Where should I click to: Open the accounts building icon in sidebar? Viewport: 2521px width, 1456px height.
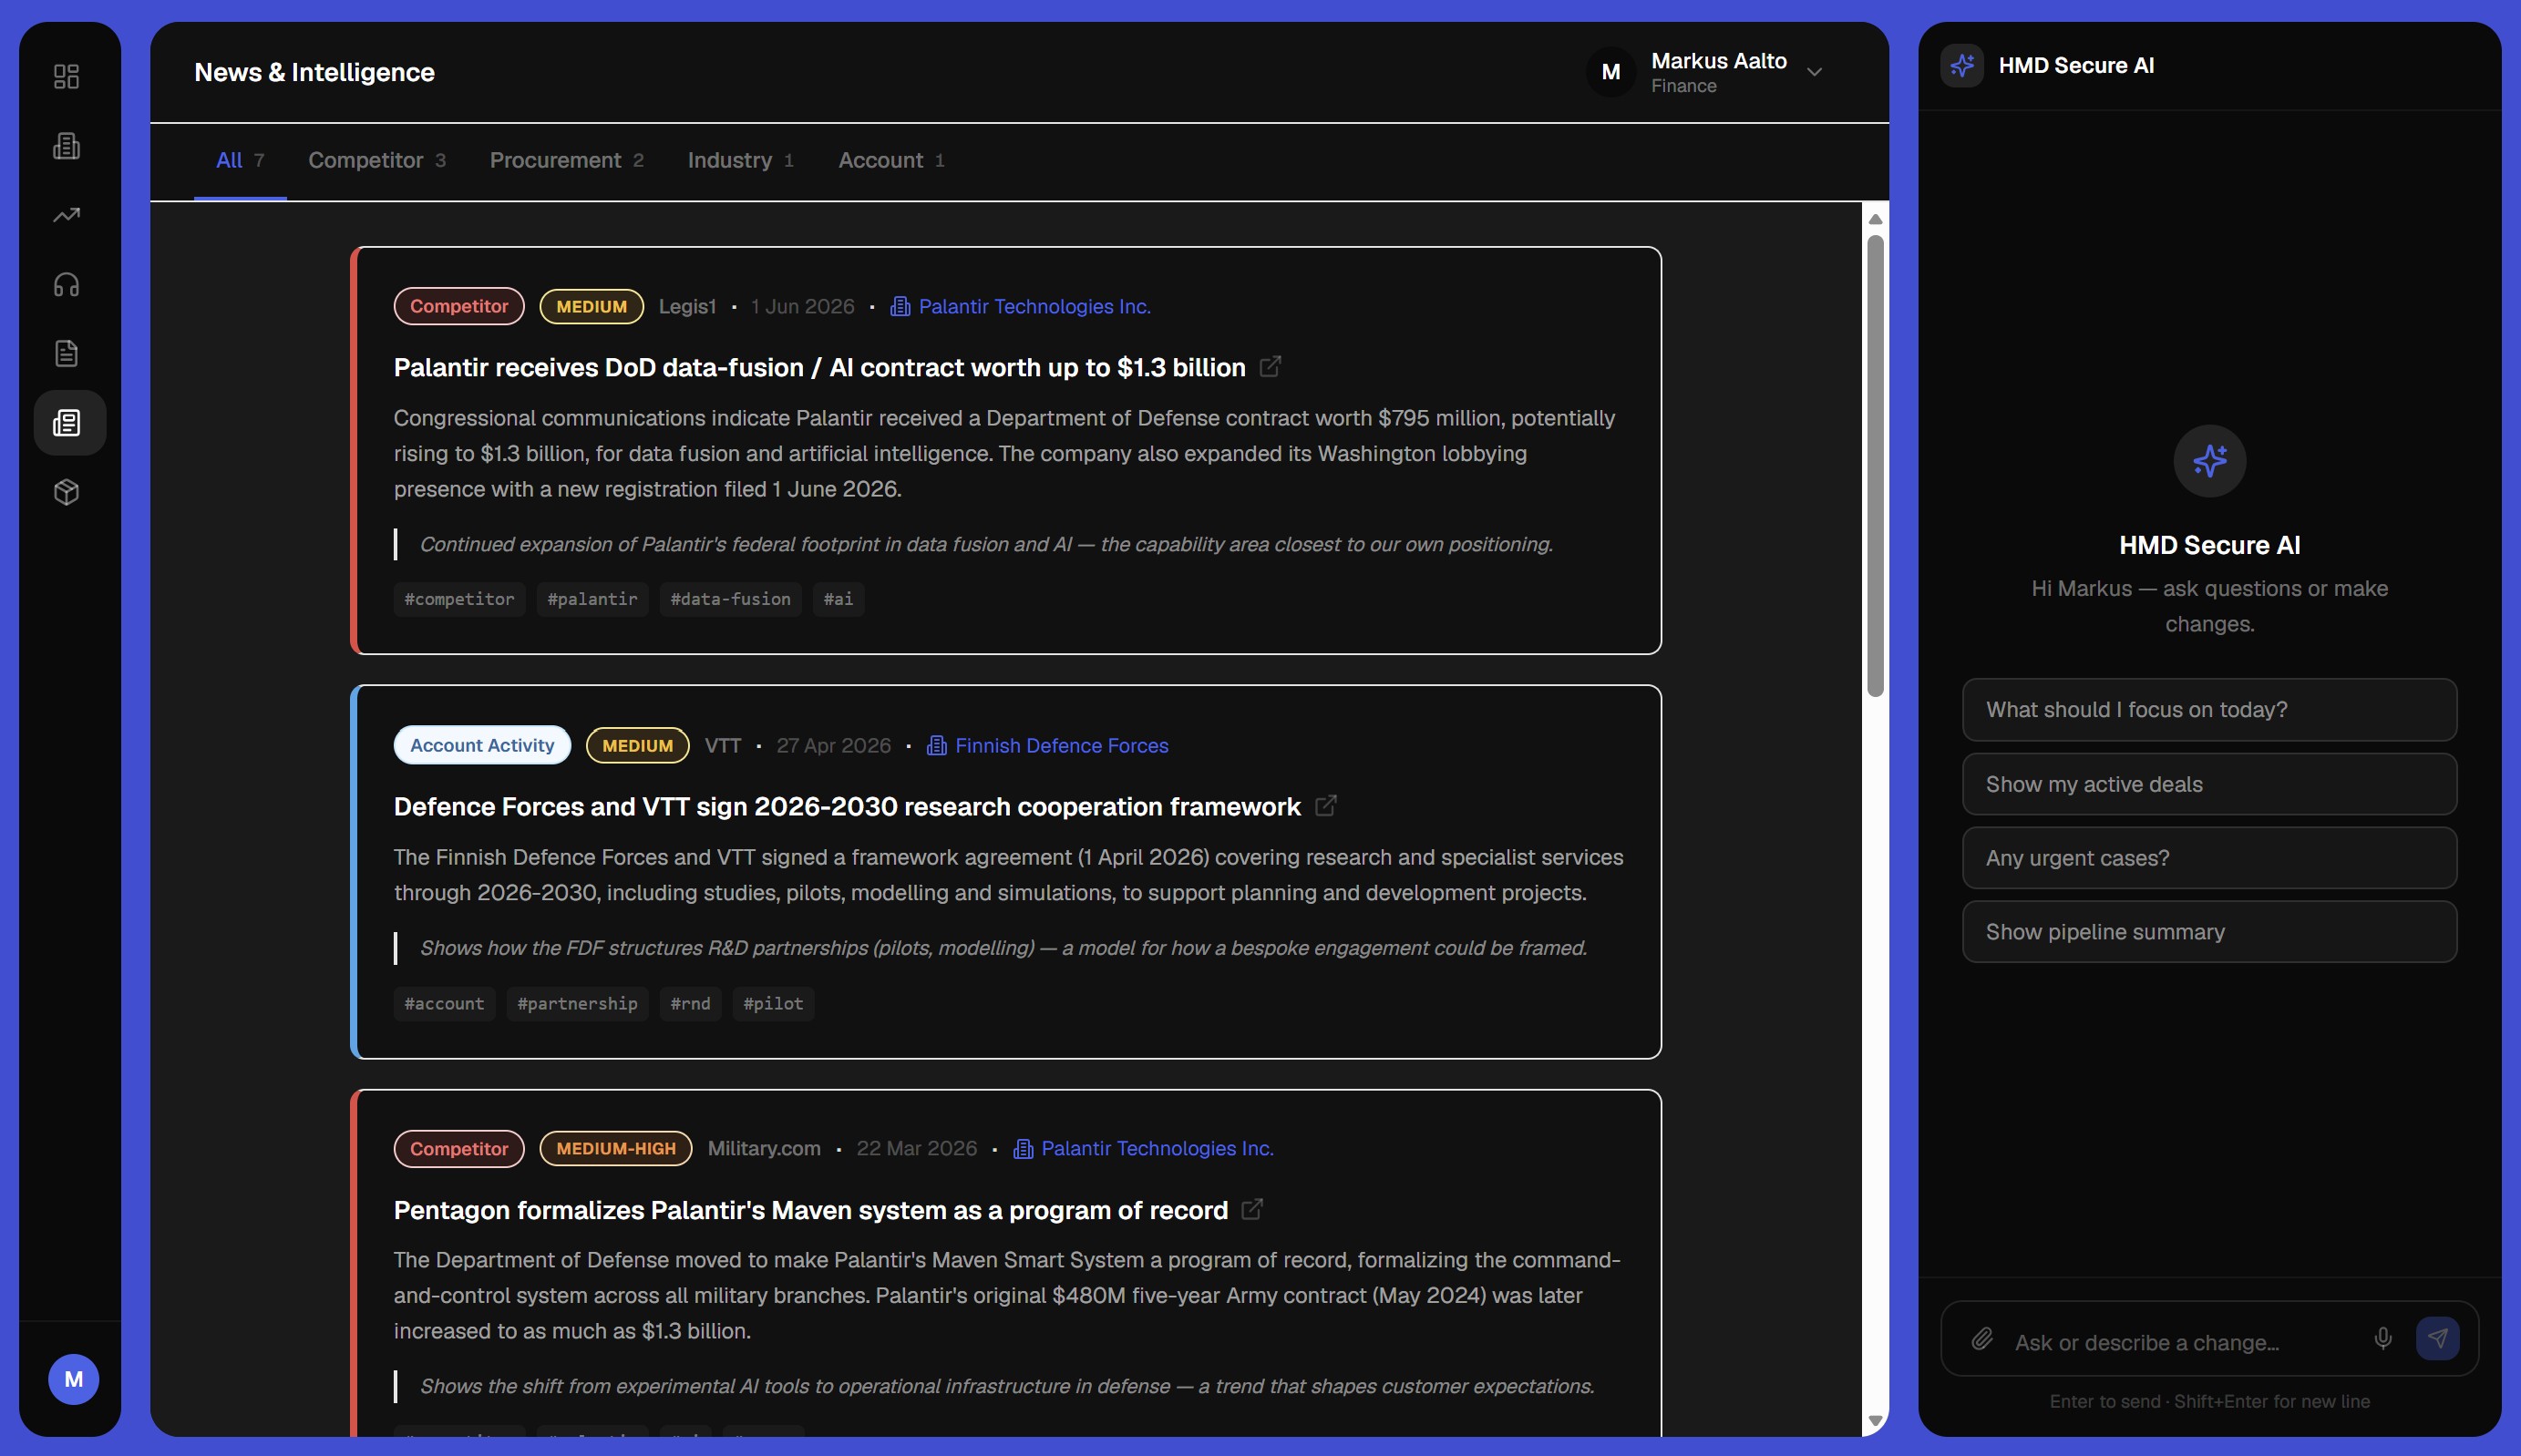point(66,146)
